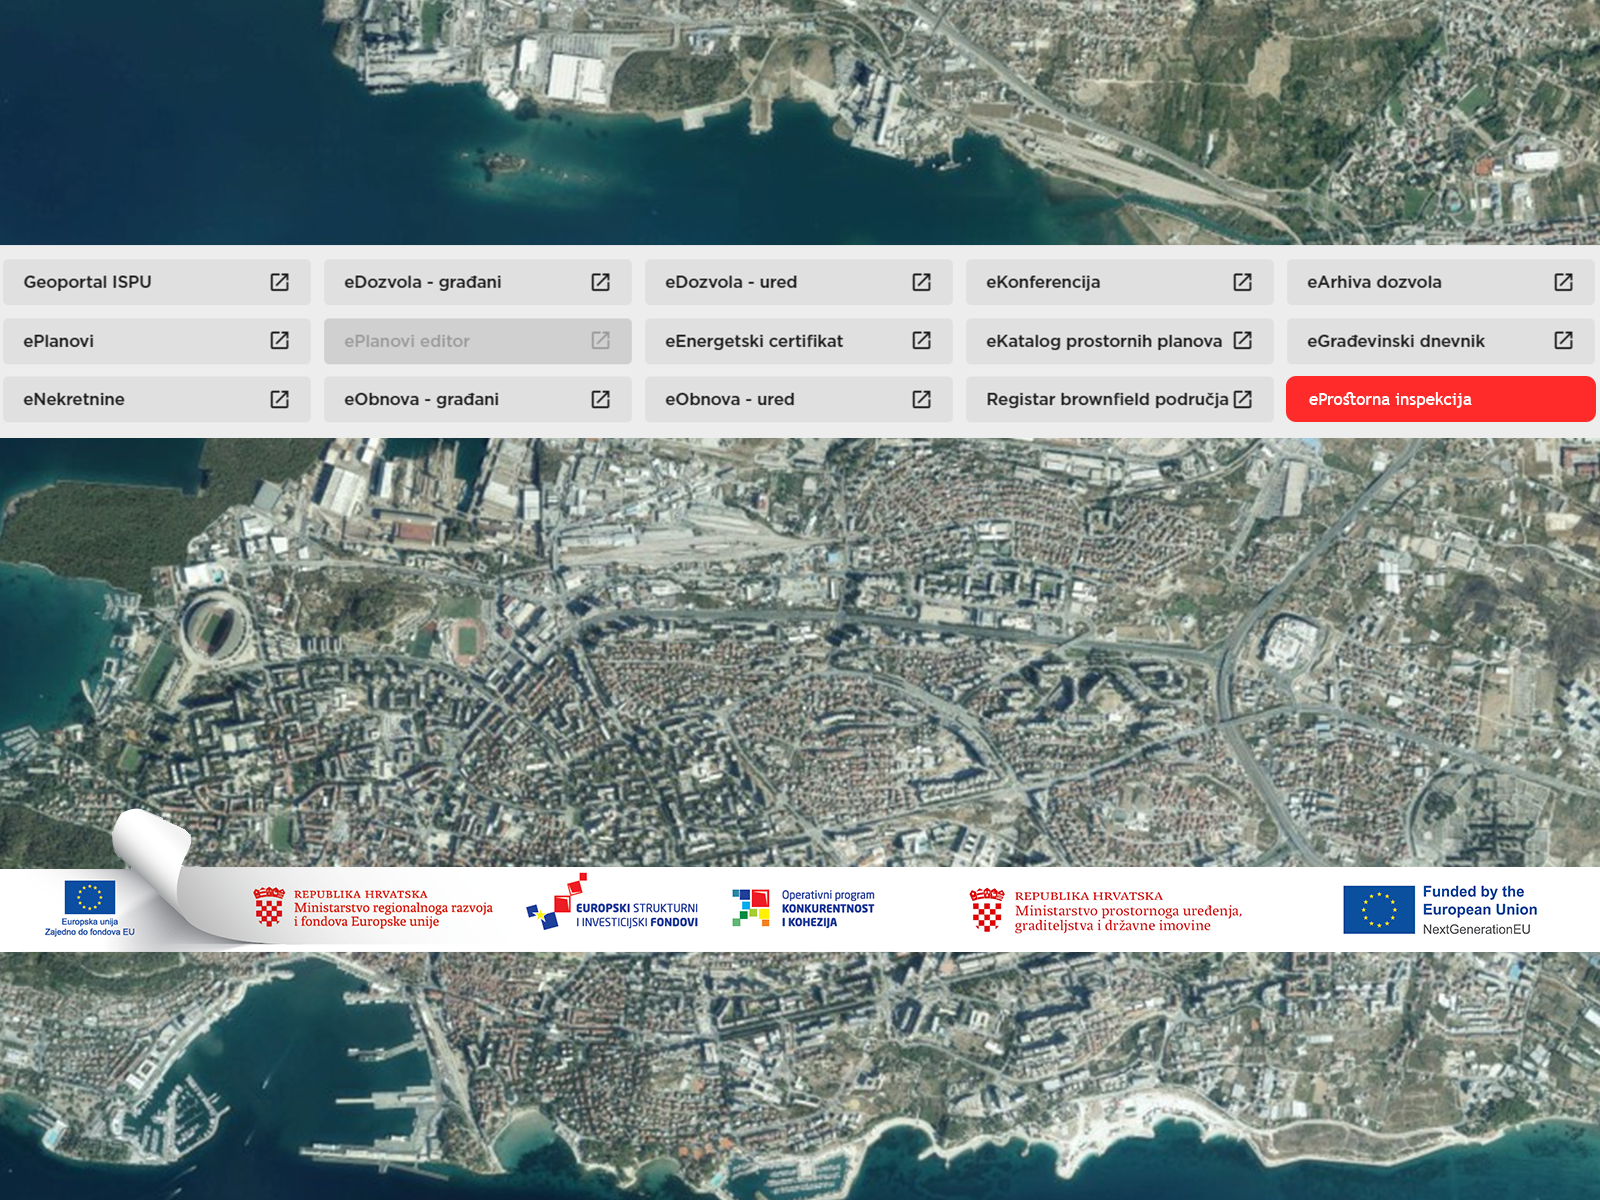This screenshot has width=1600, height=1200.
Task: Click external-link icon beside eDozvola - građani
Action: (x=601, y=282)
